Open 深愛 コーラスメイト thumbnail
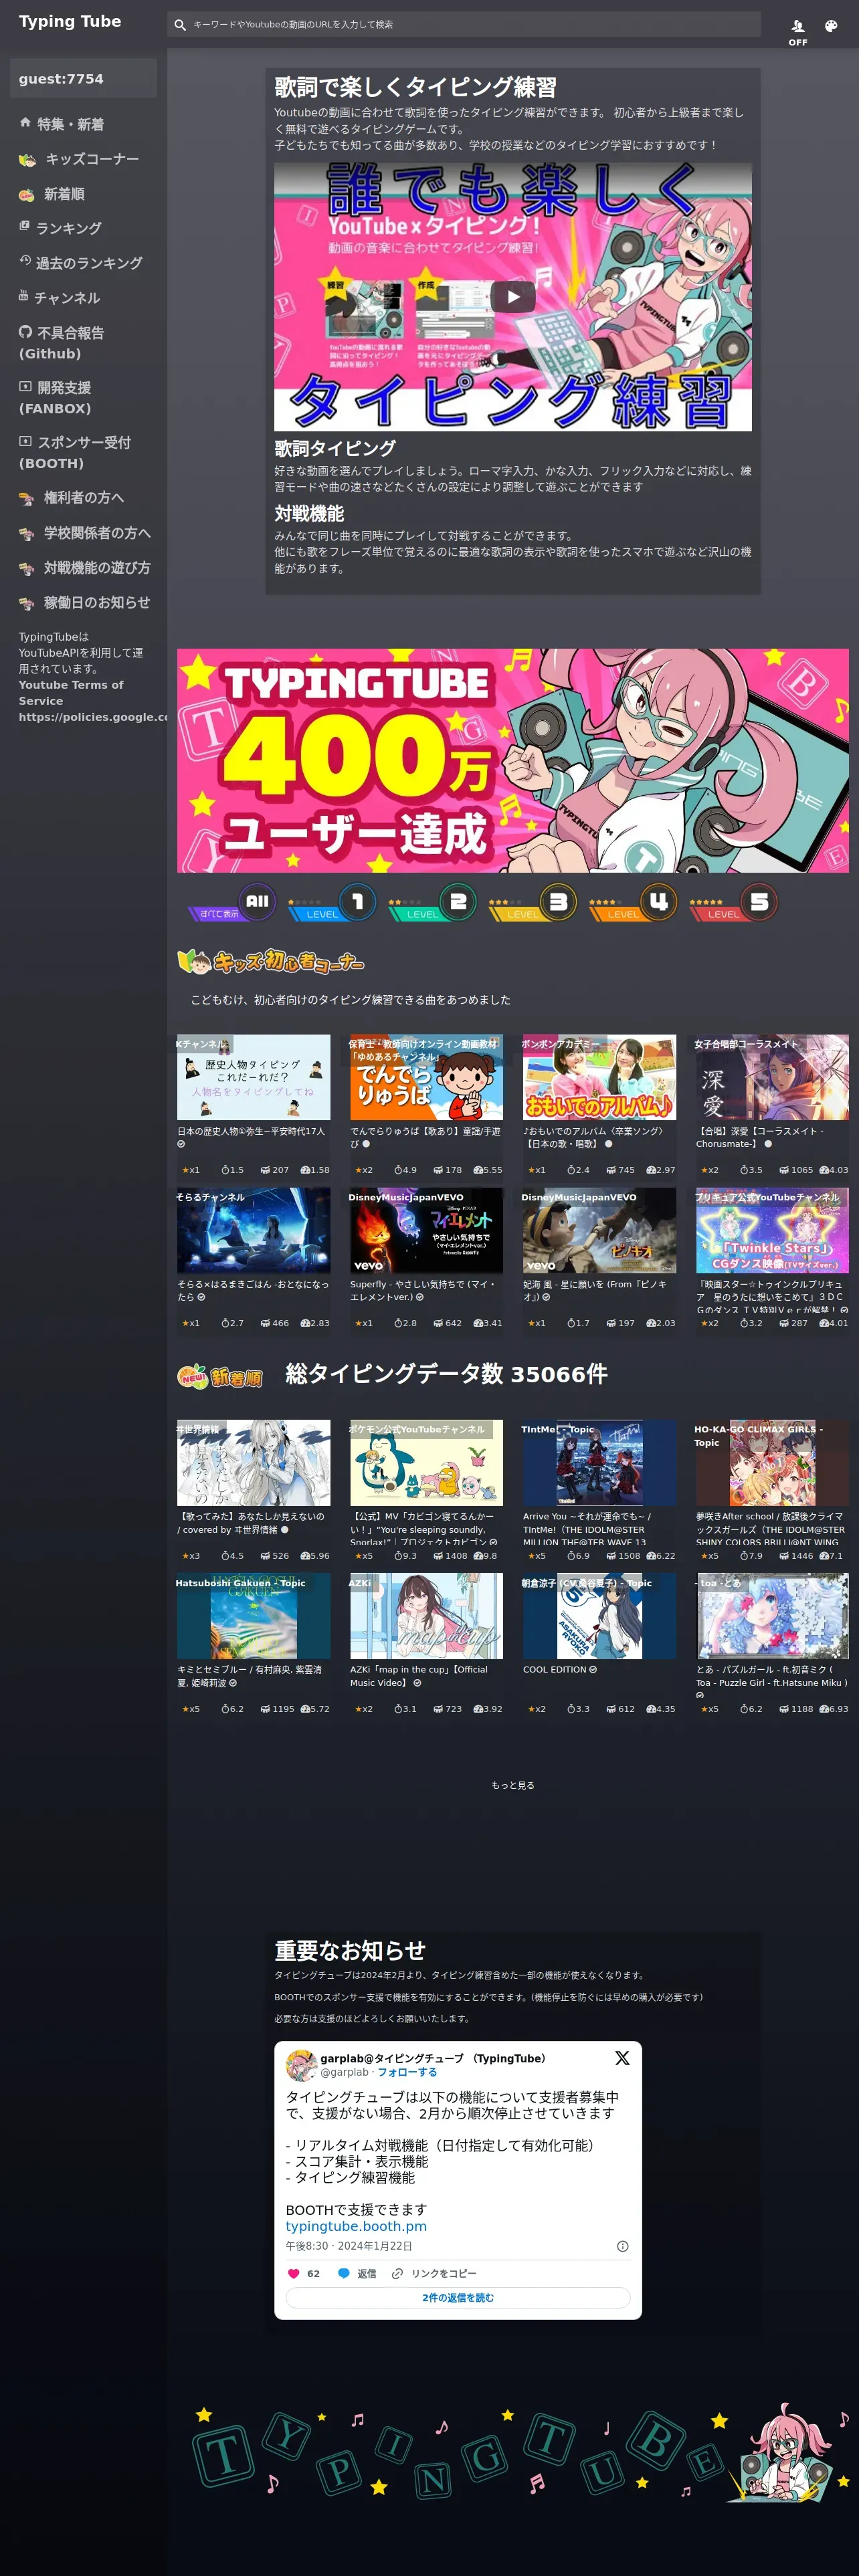The width and height of the screenshot is (859, 2576). (x=772, y=1077)
